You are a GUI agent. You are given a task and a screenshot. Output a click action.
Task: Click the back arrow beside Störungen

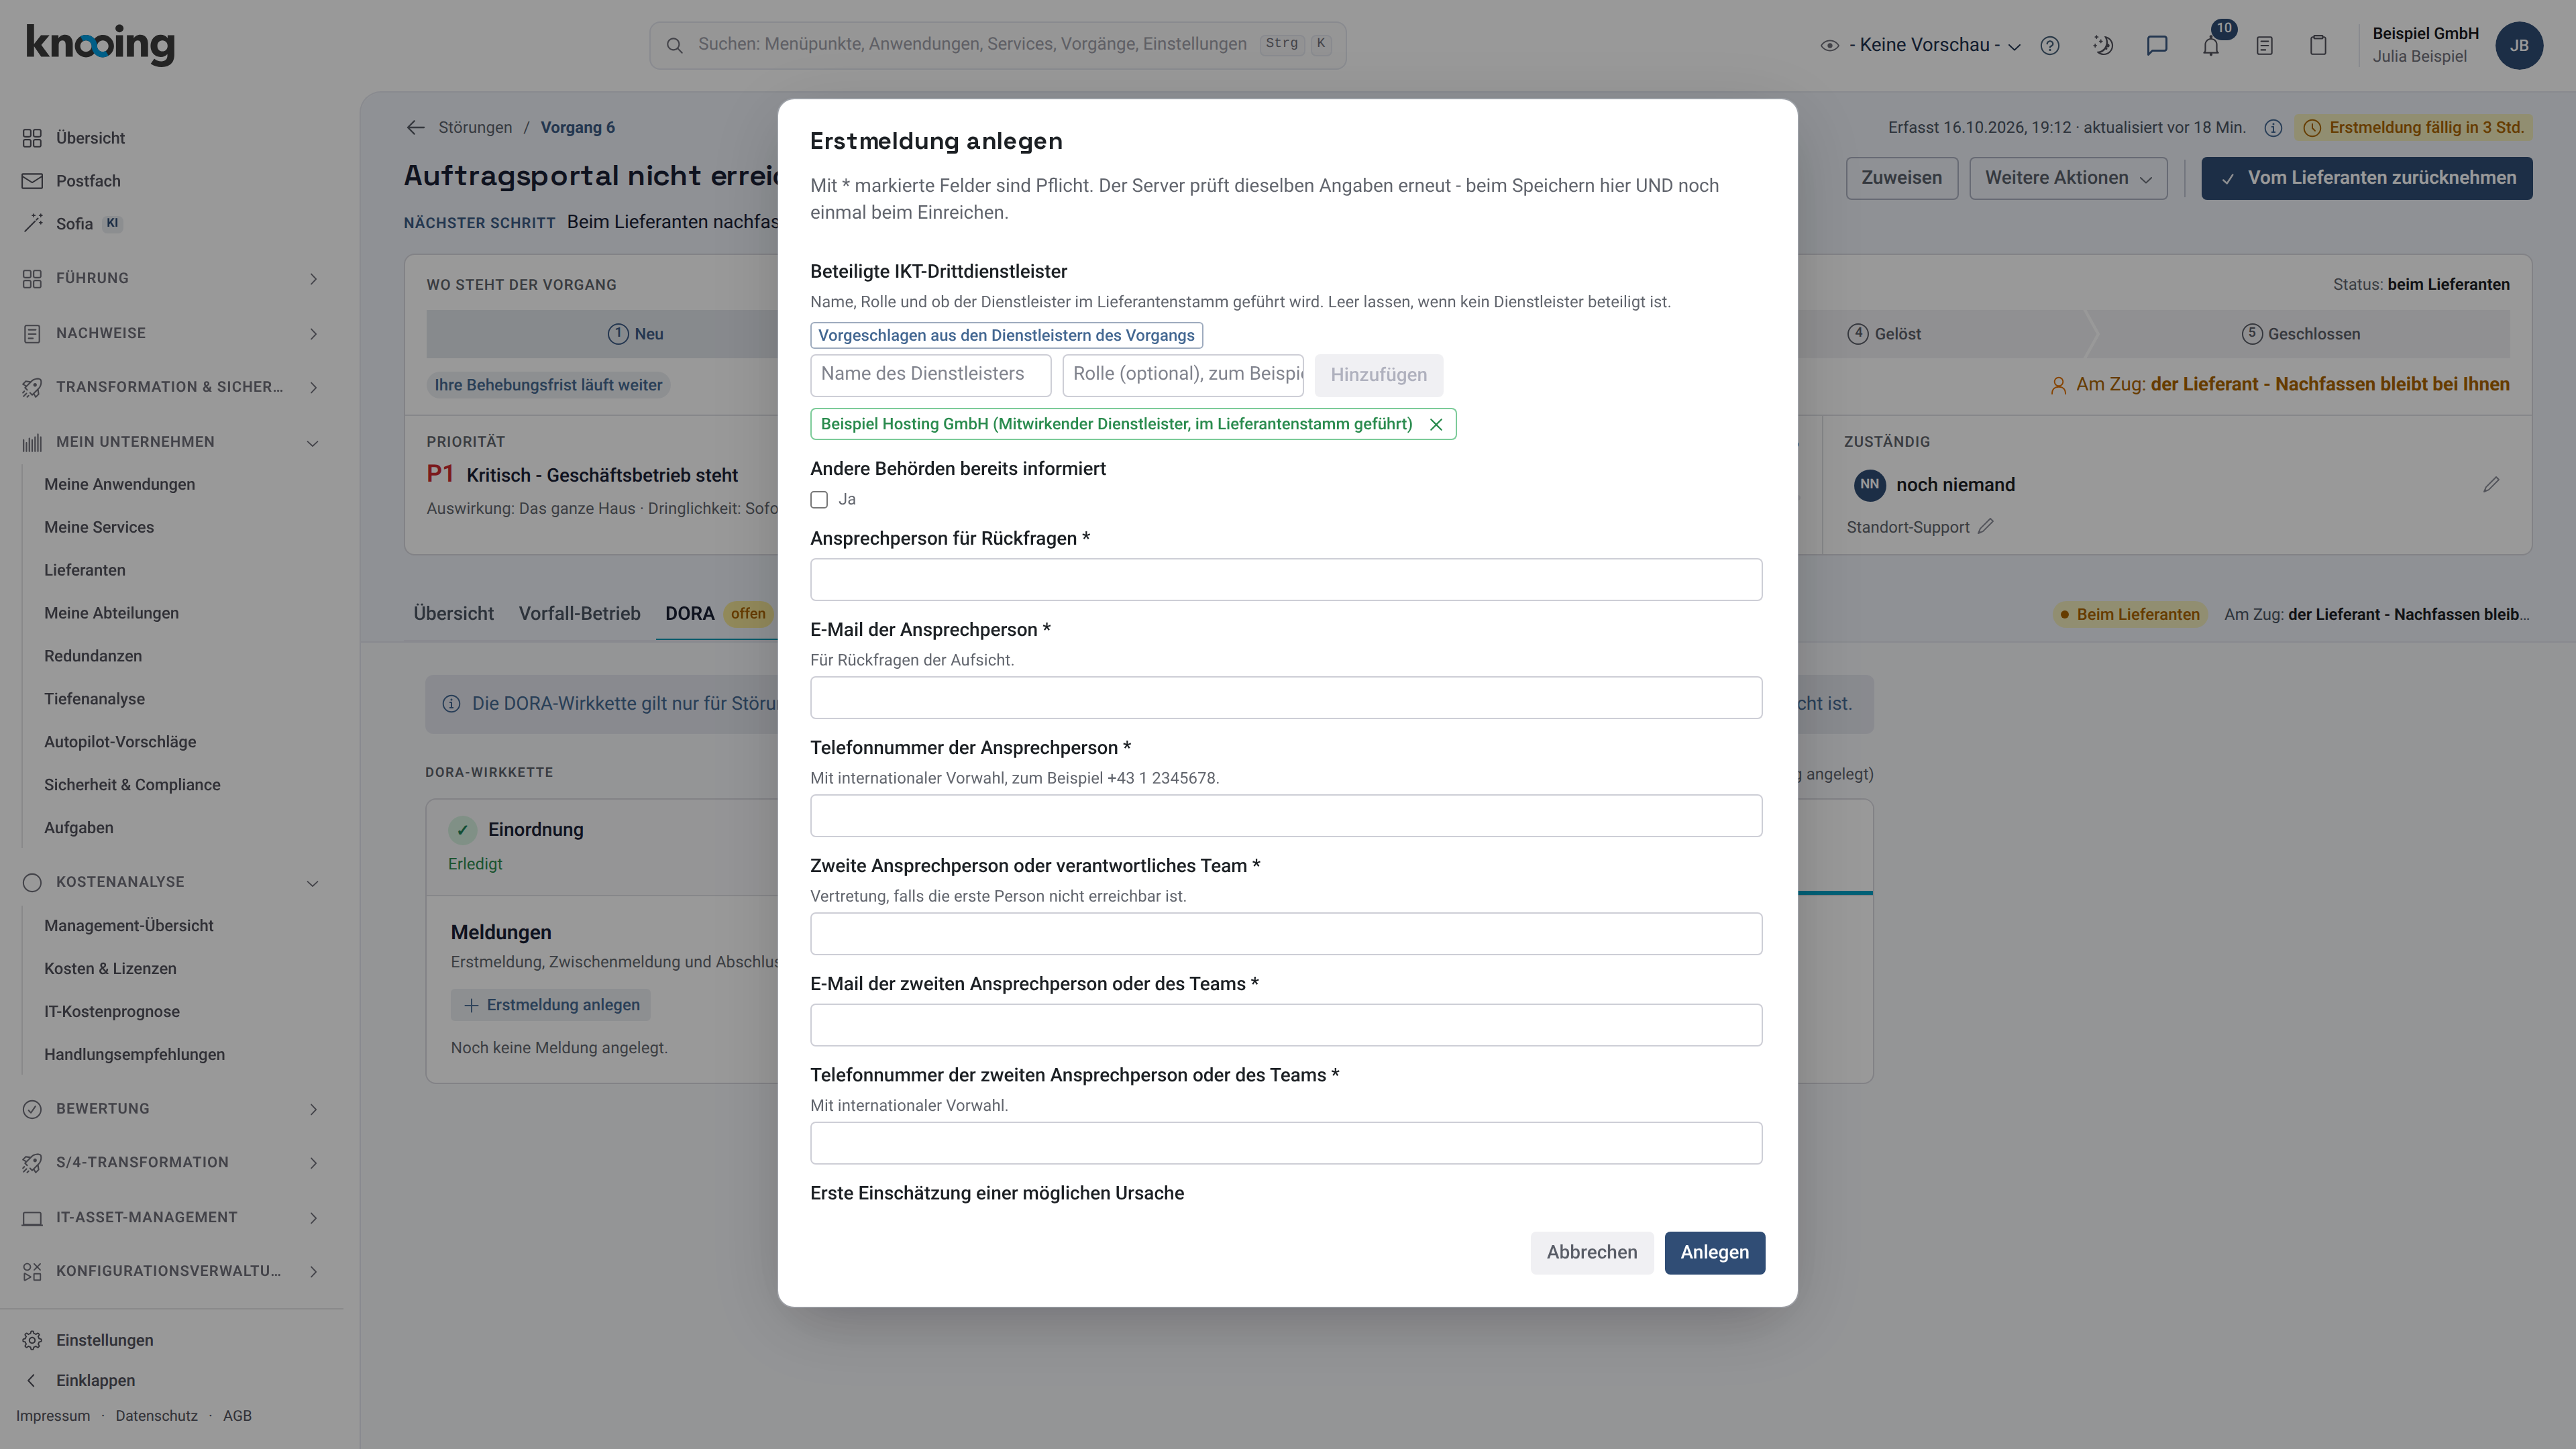(415, 127)
